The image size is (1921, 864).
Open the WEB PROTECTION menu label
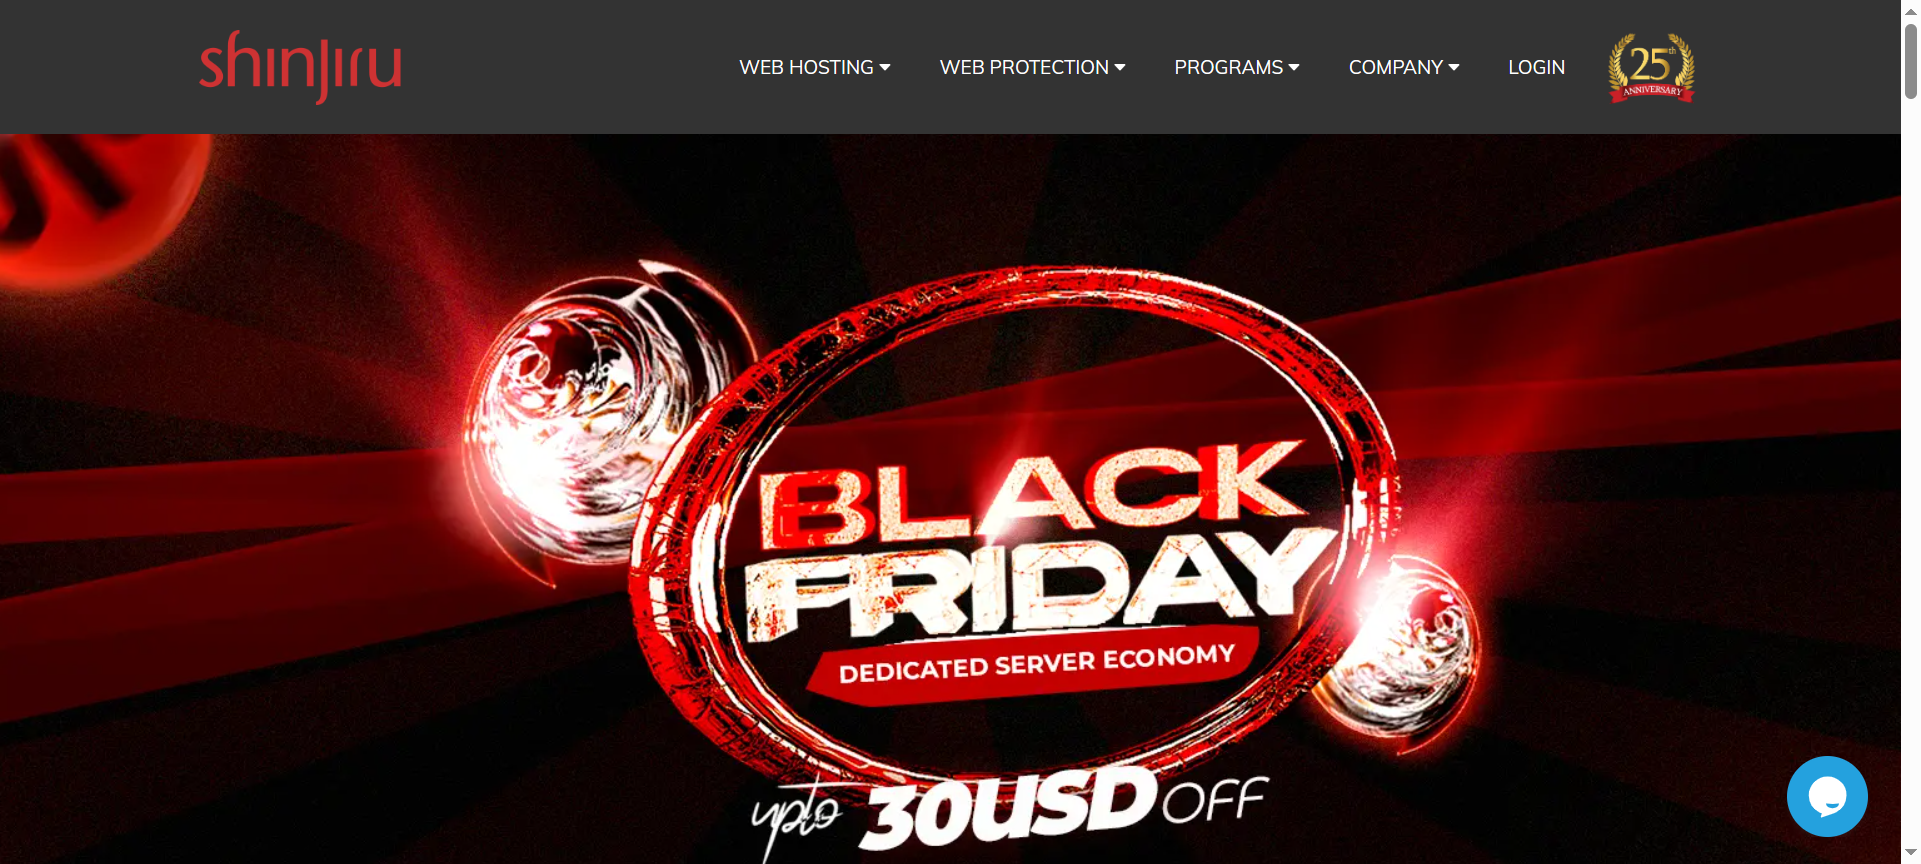click(x=1024, y=67)
